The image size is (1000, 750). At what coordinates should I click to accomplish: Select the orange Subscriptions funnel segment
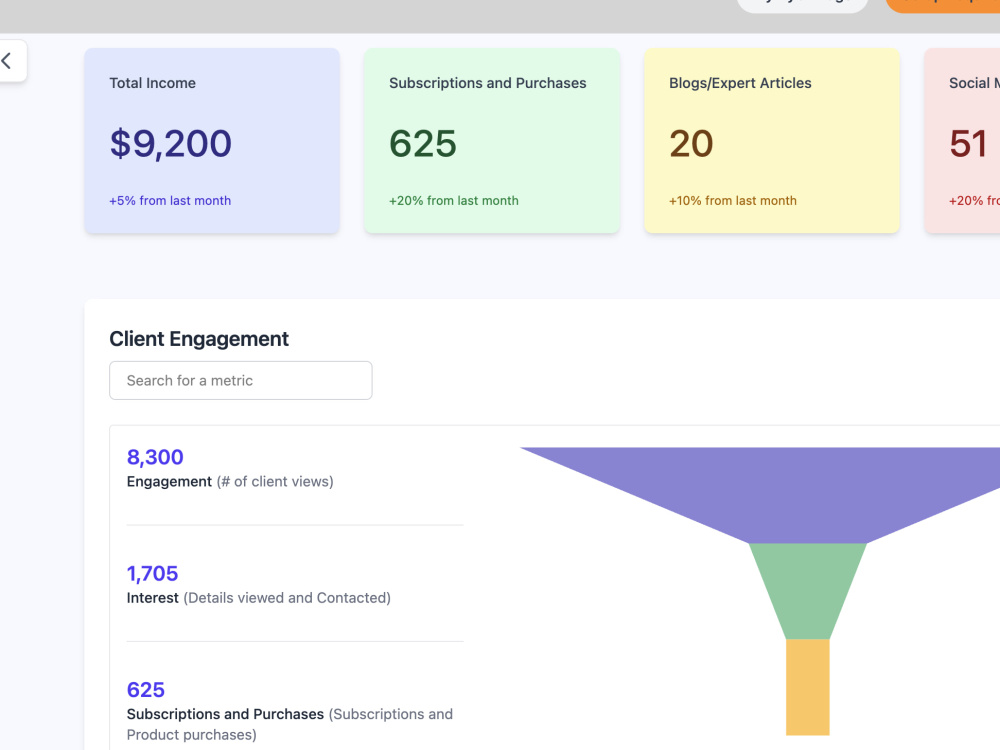point(807,687)
